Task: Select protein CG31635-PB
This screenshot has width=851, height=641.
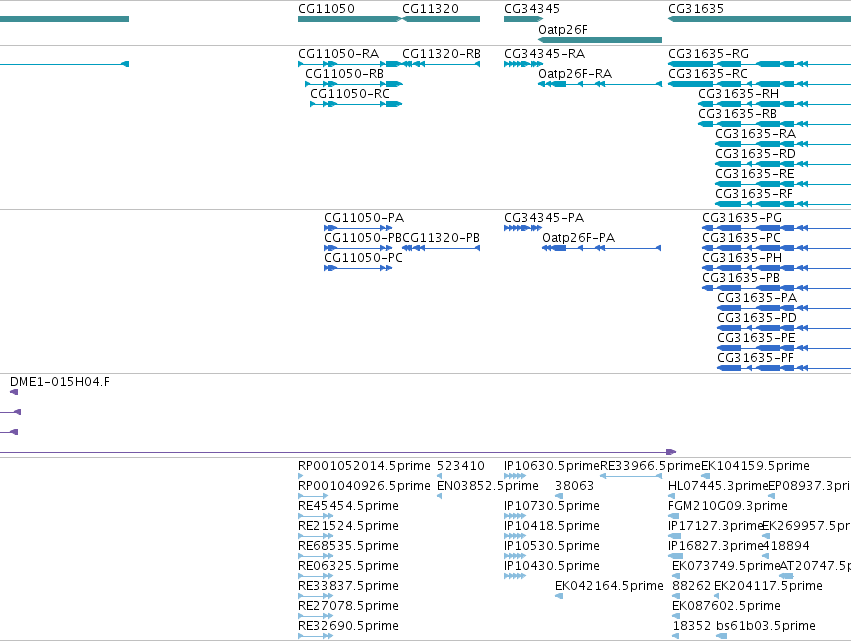Action: (741, 278)
